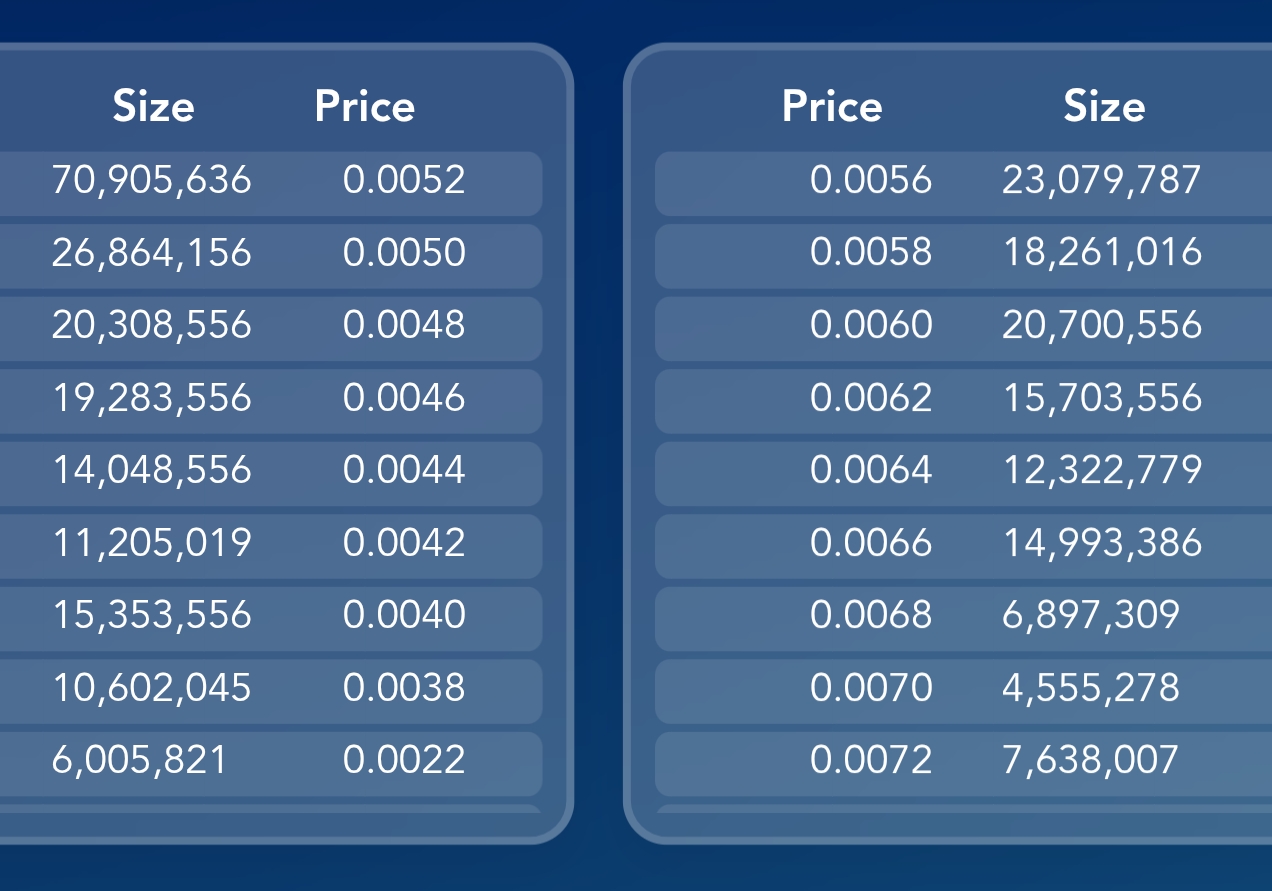Screen dimensions: 1272x891
Task: Choose the bid row with size 6,005,821
Action: [270, 764]
